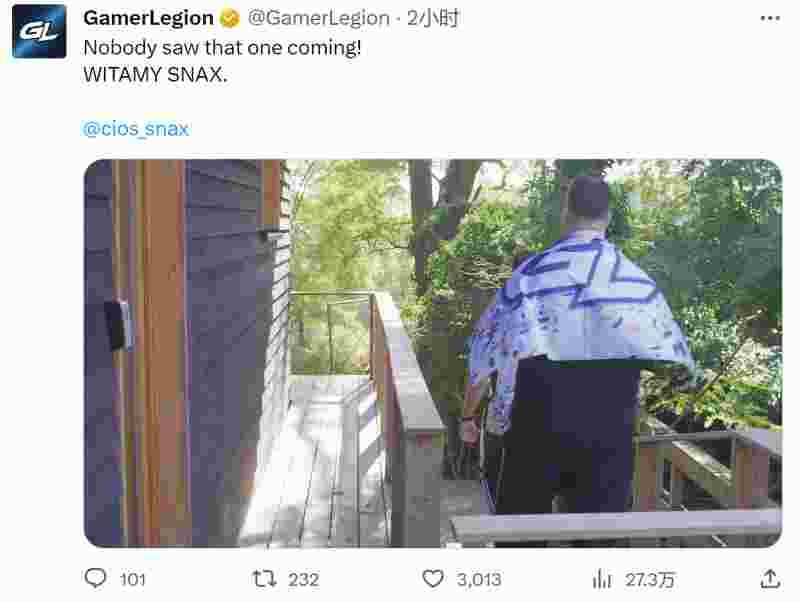800x602 pixels.
Task: Click the "WITAMY SNAX." tweet line
Action: [155, 74]
